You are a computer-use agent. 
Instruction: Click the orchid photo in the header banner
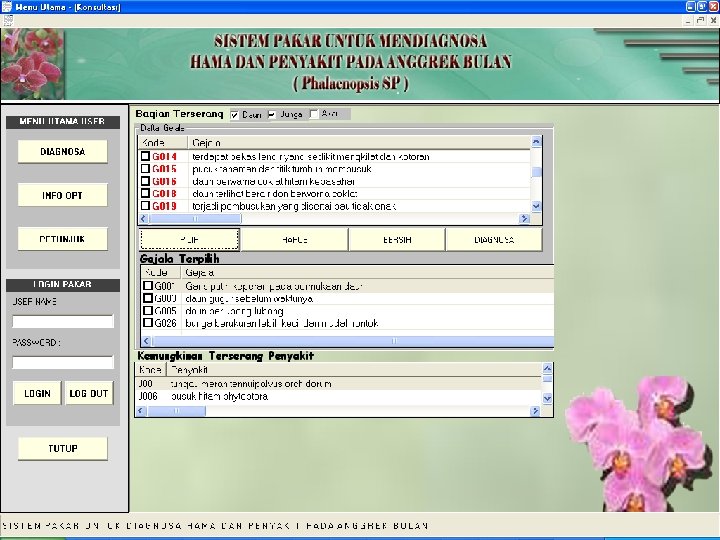32,64
